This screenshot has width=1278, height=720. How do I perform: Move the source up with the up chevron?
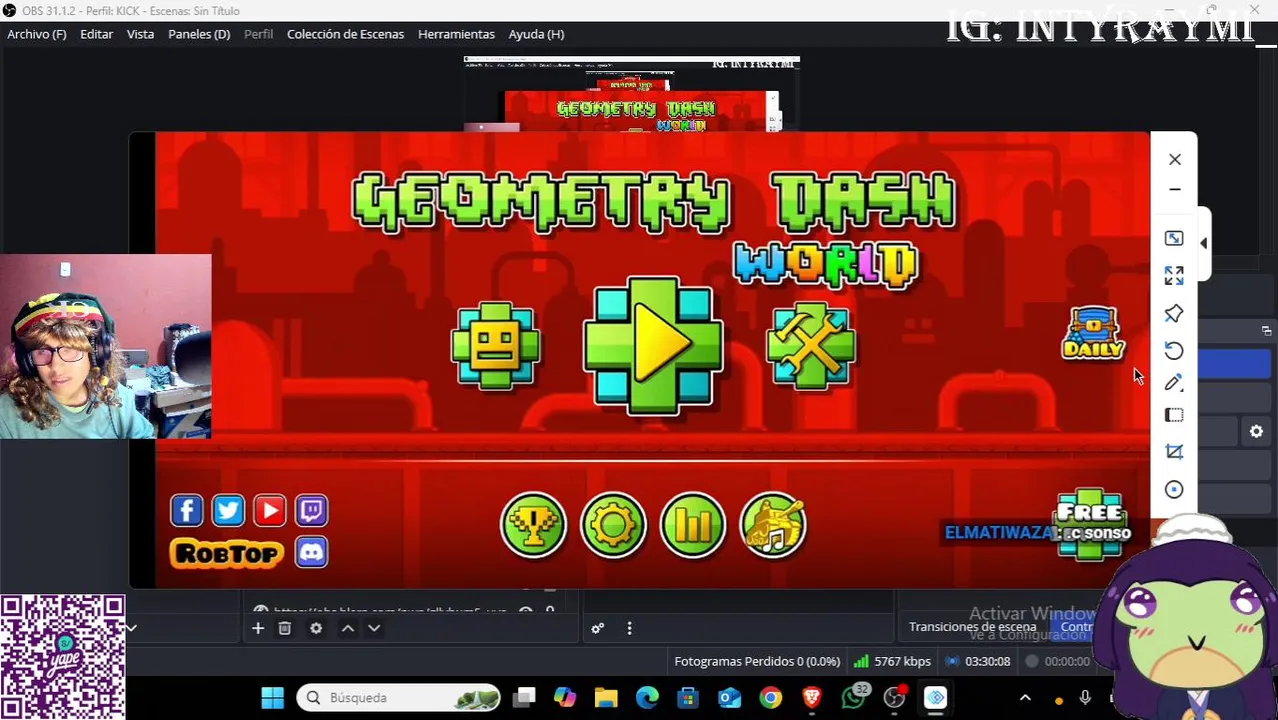coord(347,628)
